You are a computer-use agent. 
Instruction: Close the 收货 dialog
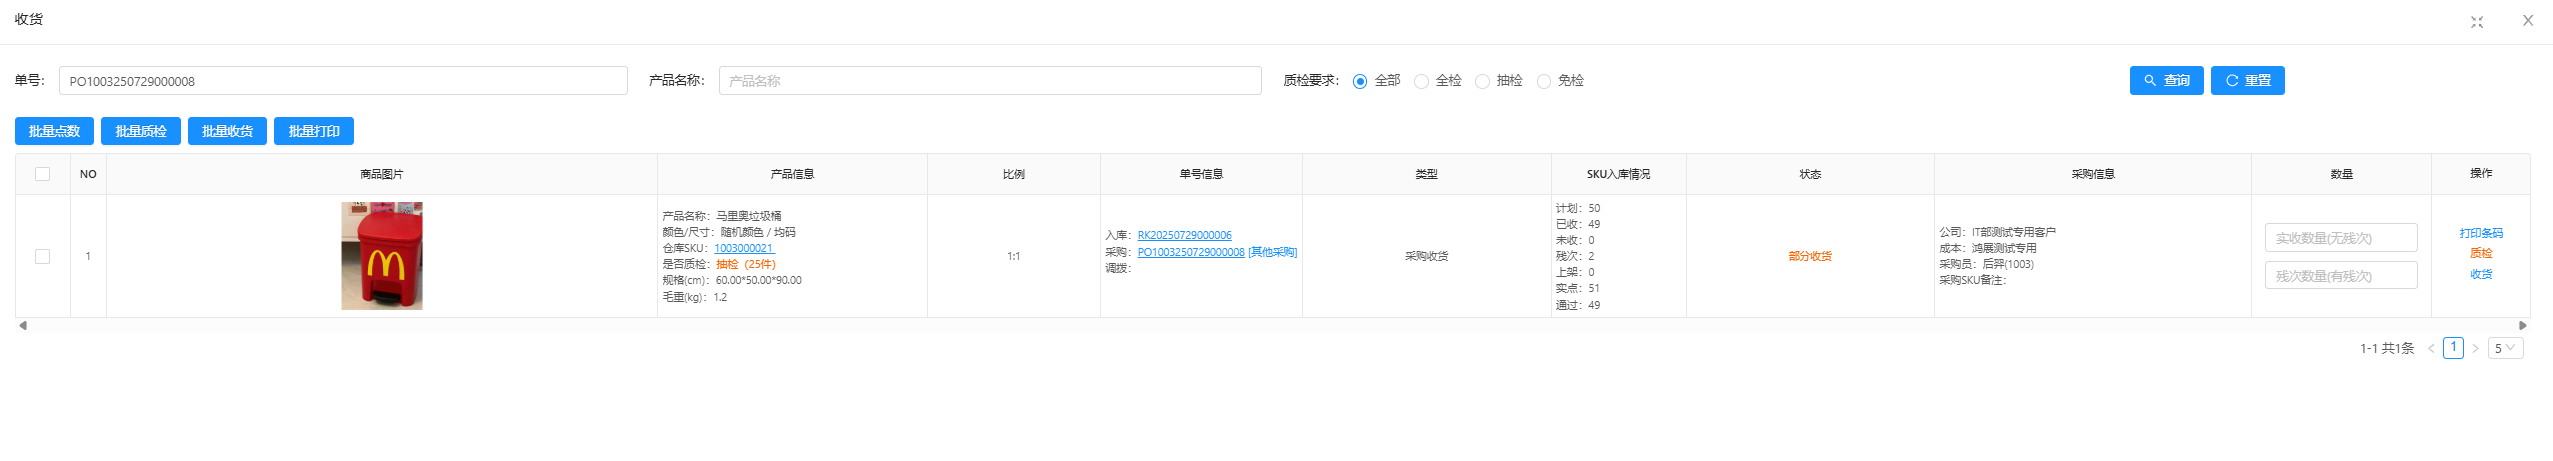pyautogui.click(x=2527, y=21)
